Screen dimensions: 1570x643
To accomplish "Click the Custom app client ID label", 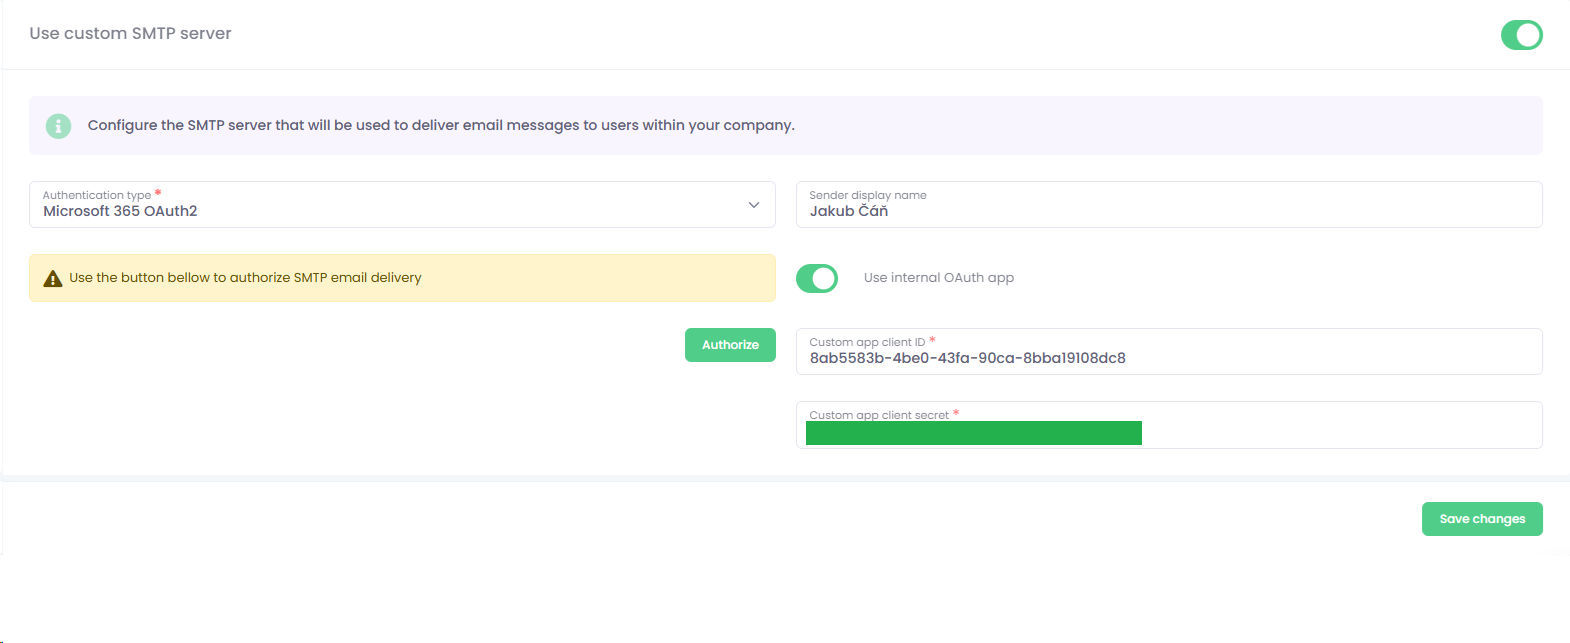I will click(867, 342).
